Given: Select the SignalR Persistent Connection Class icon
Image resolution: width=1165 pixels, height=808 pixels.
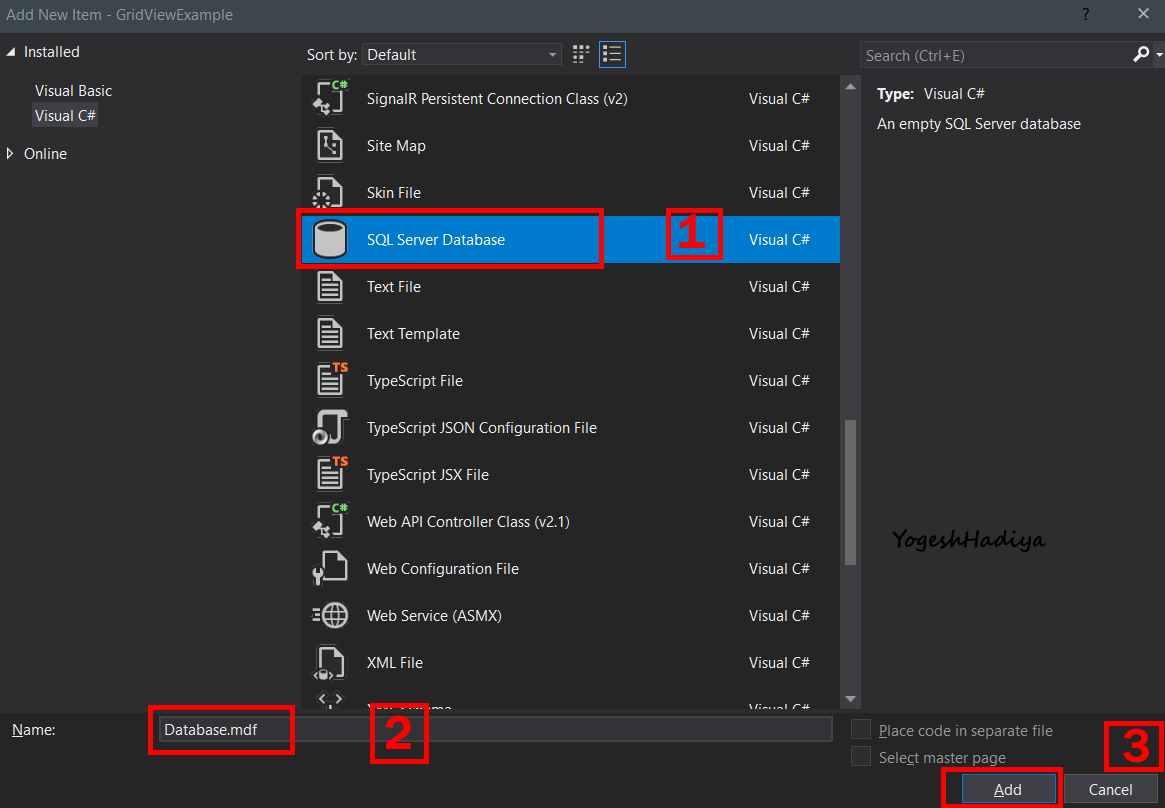Looking at the screenshot, I should (330, 98).
